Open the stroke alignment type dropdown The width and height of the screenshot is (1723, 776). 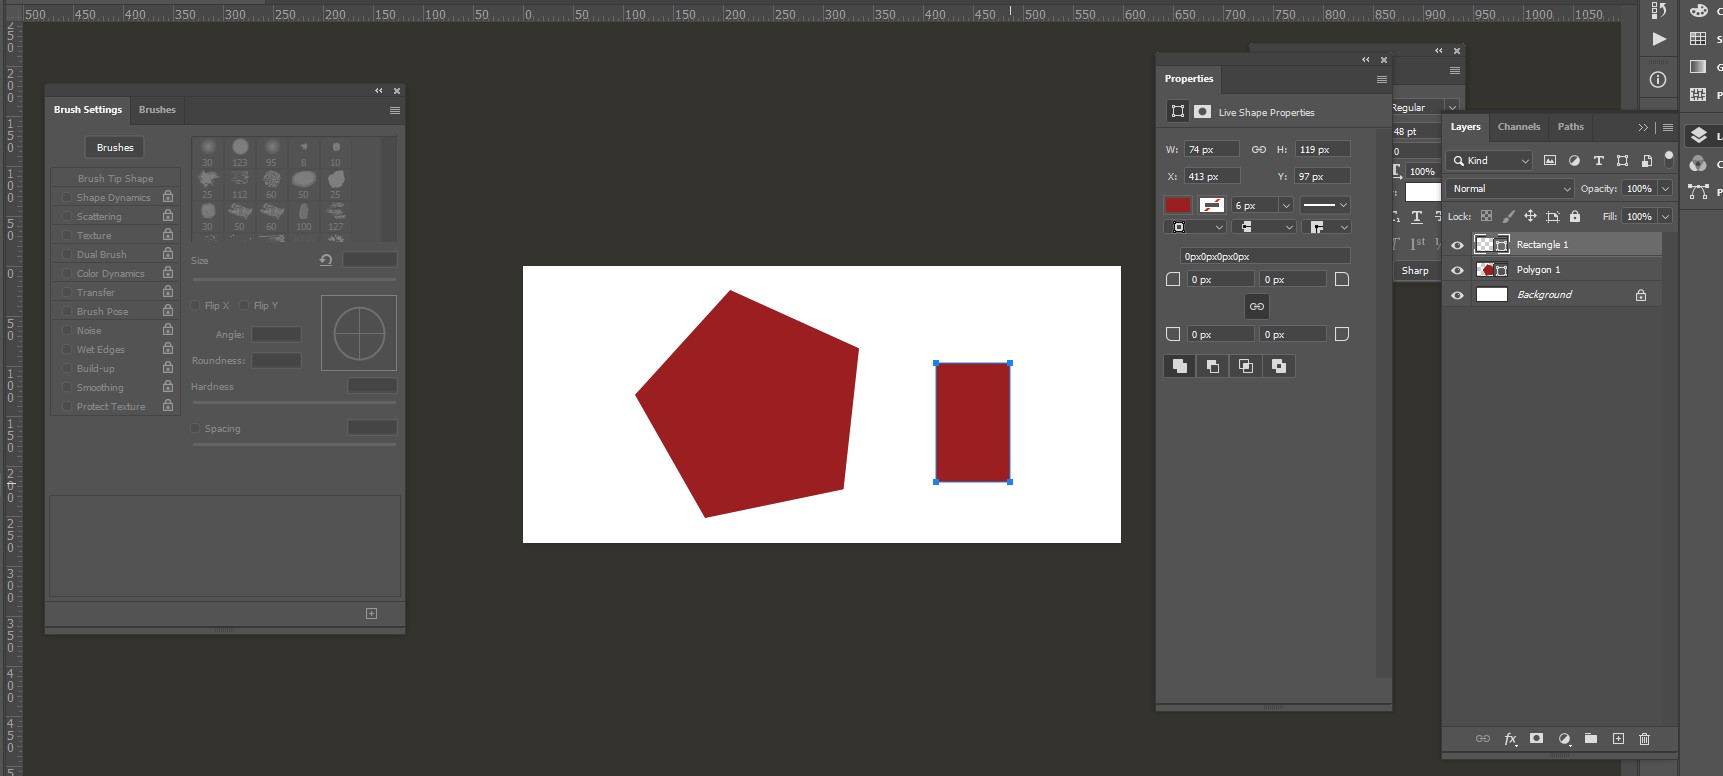1195,227
